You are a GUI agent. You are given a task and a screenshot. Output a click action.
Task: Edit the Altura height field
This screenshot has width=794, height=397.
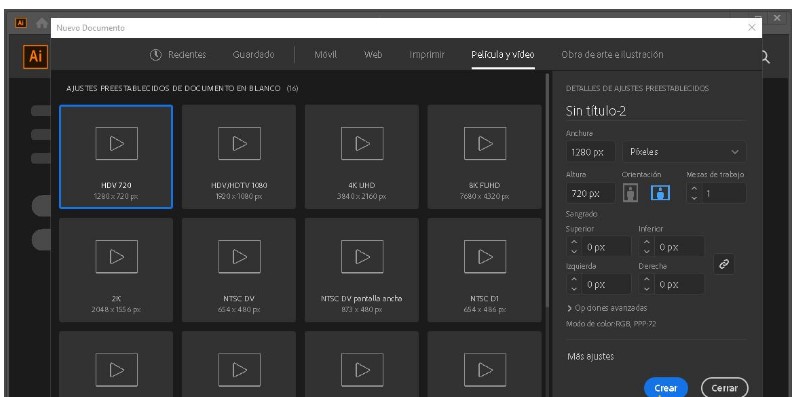(x=590, y=193)
